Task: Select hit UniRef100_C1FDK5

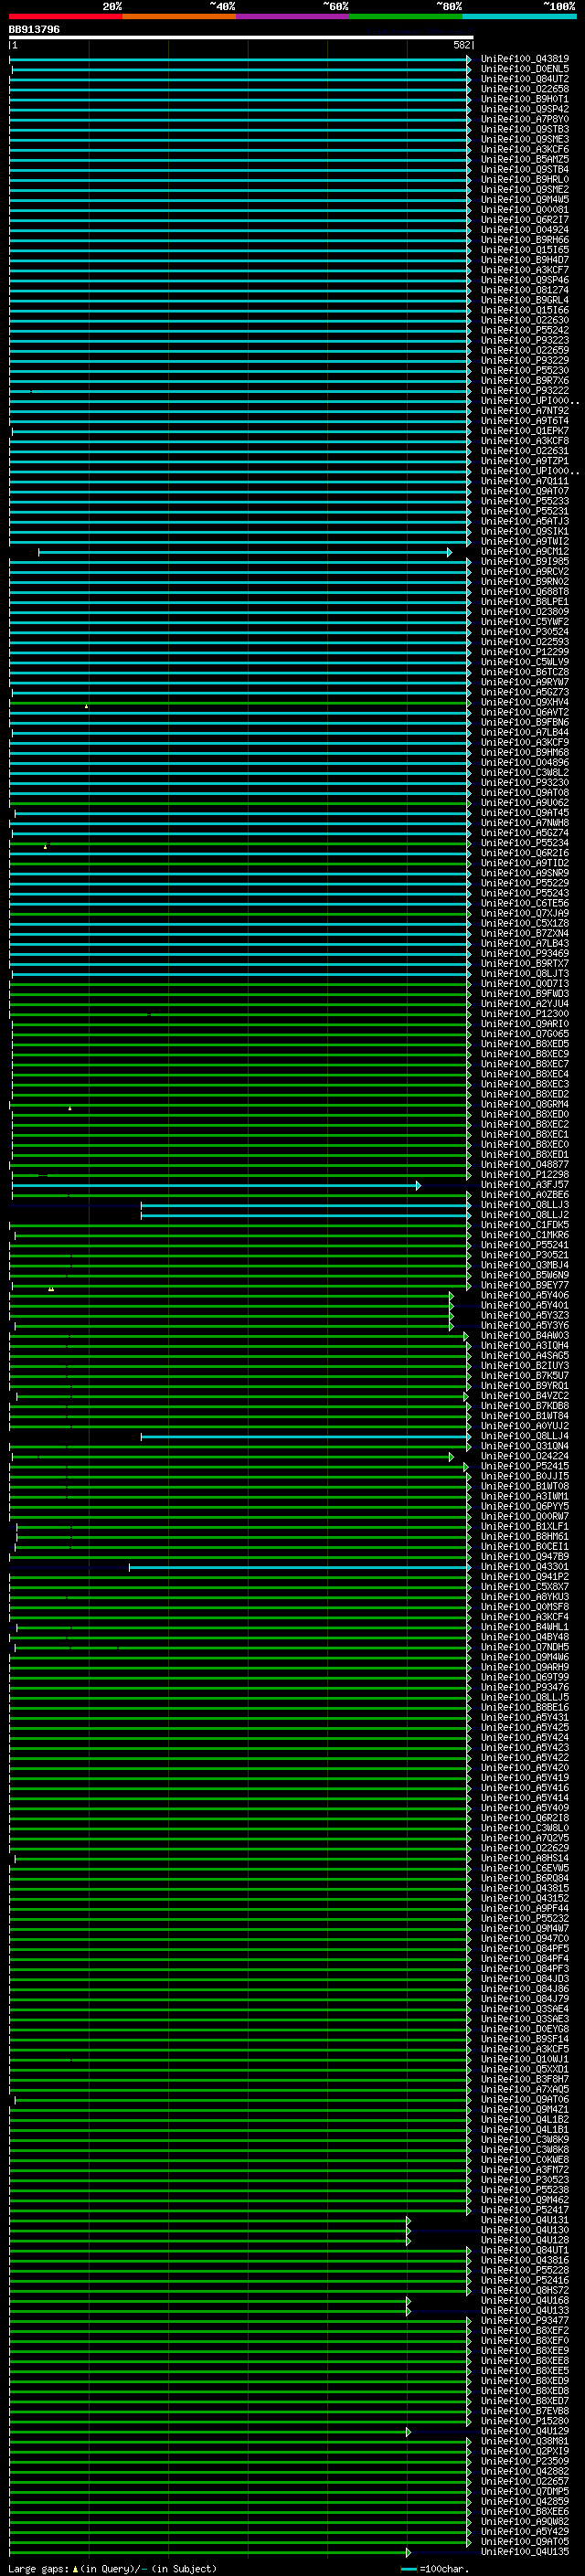Action: 525,1225
